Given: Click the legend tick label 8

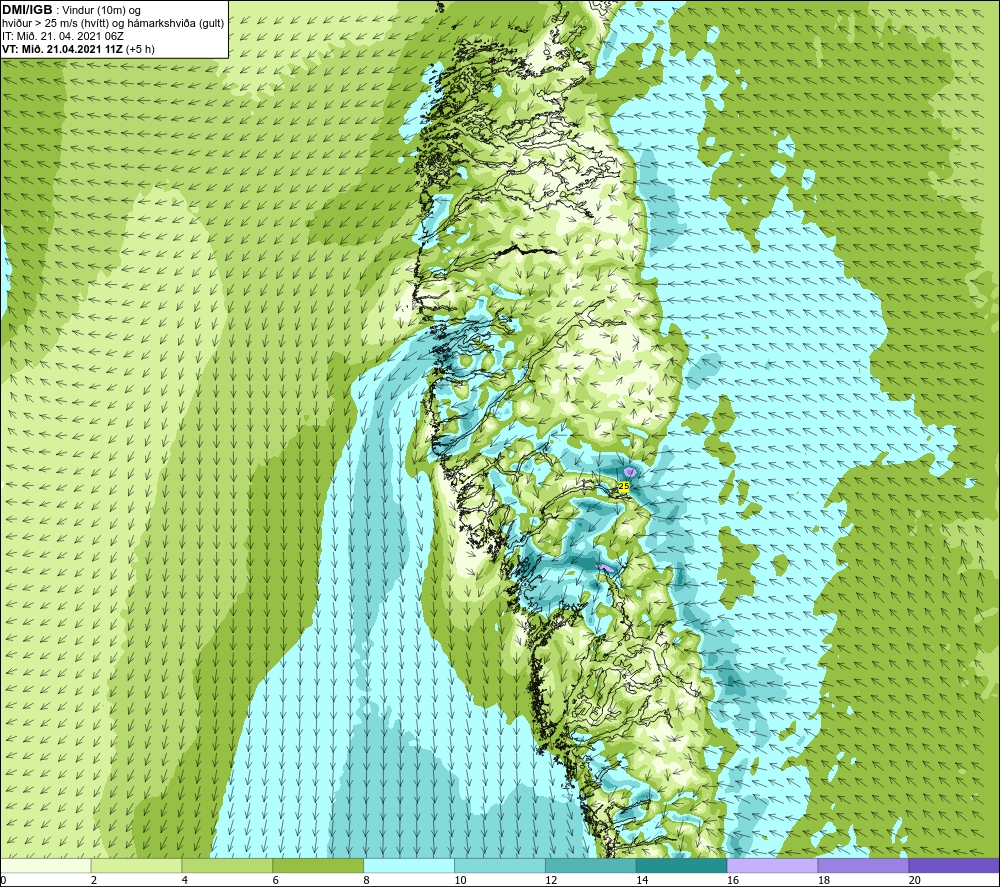Looking at the screenshot, I should (367, 881).
